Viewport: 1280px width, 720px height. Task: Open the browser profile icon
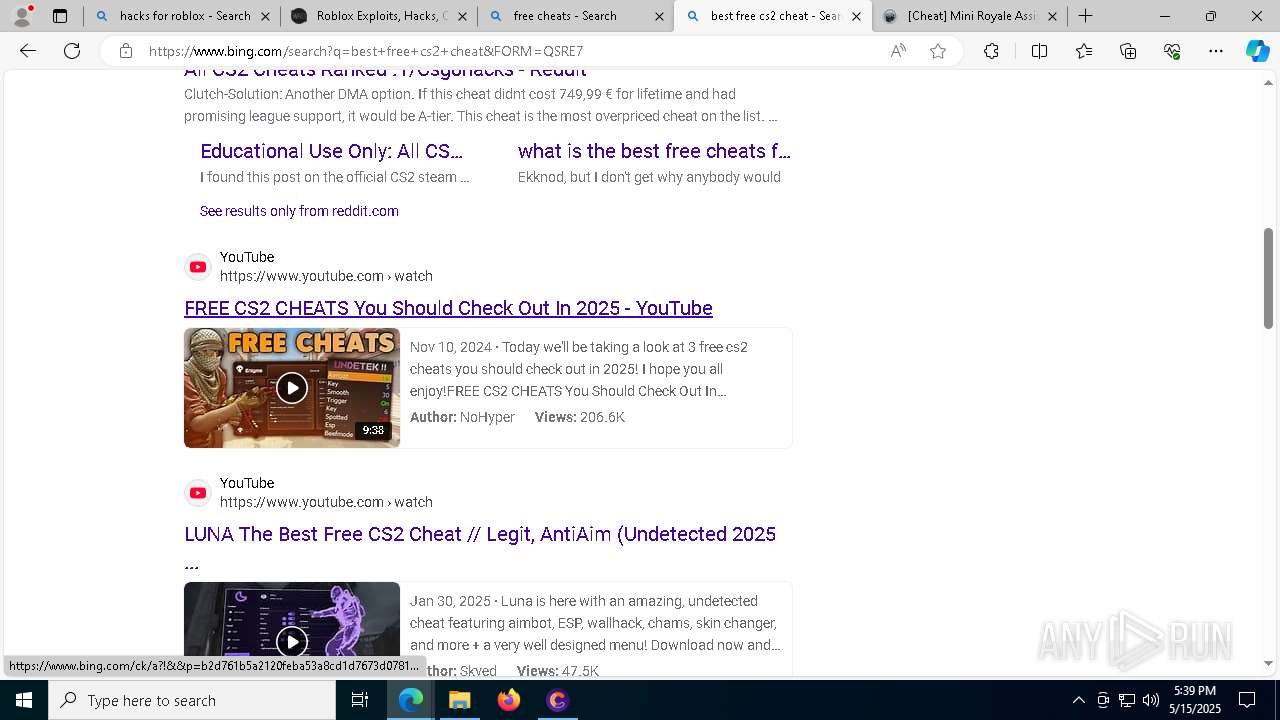point(22,16)
